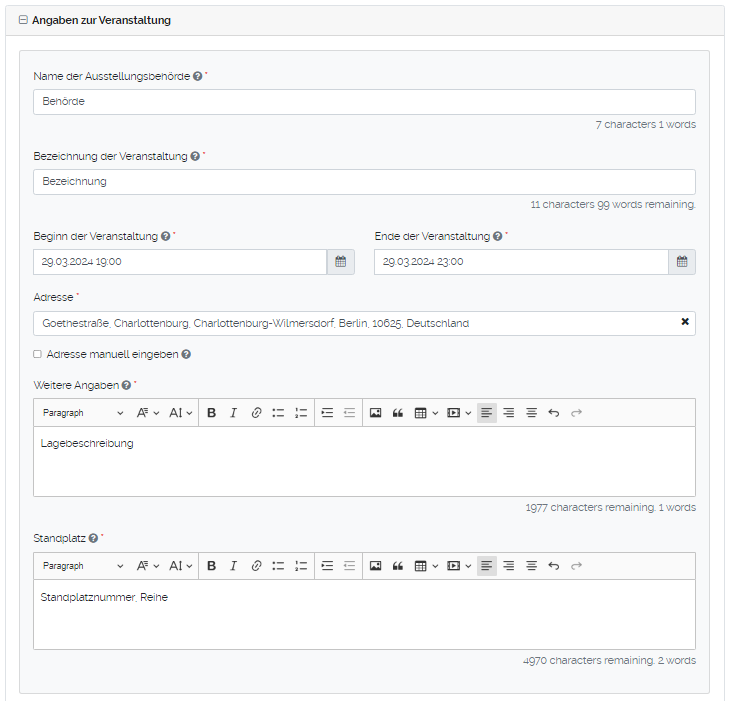Image resolution: width=730 pixels, height=701 pixels.
Task: Show help for Bezeichnung der Veranstaltung
Action: [x=195, y=157]
